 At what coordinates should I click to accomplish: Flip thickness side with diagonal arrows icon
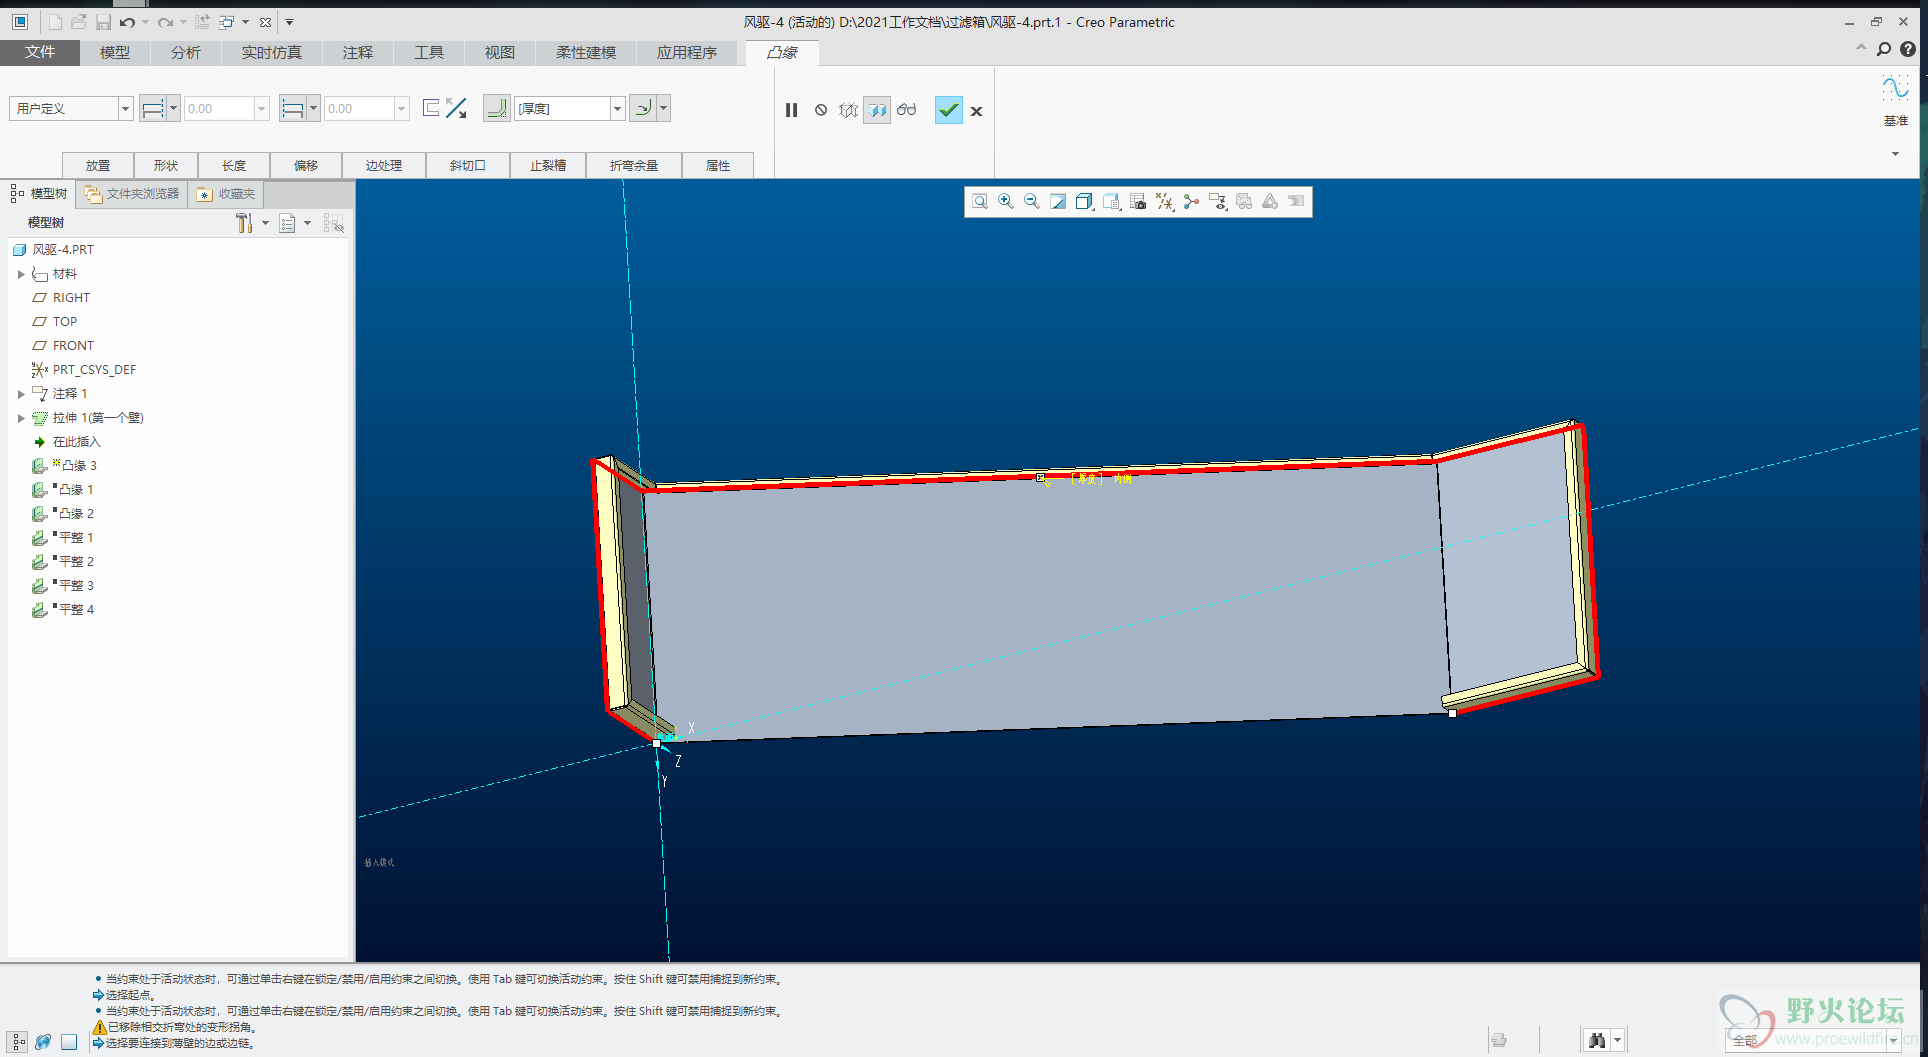pyautogui.click(x=456, y=108)
